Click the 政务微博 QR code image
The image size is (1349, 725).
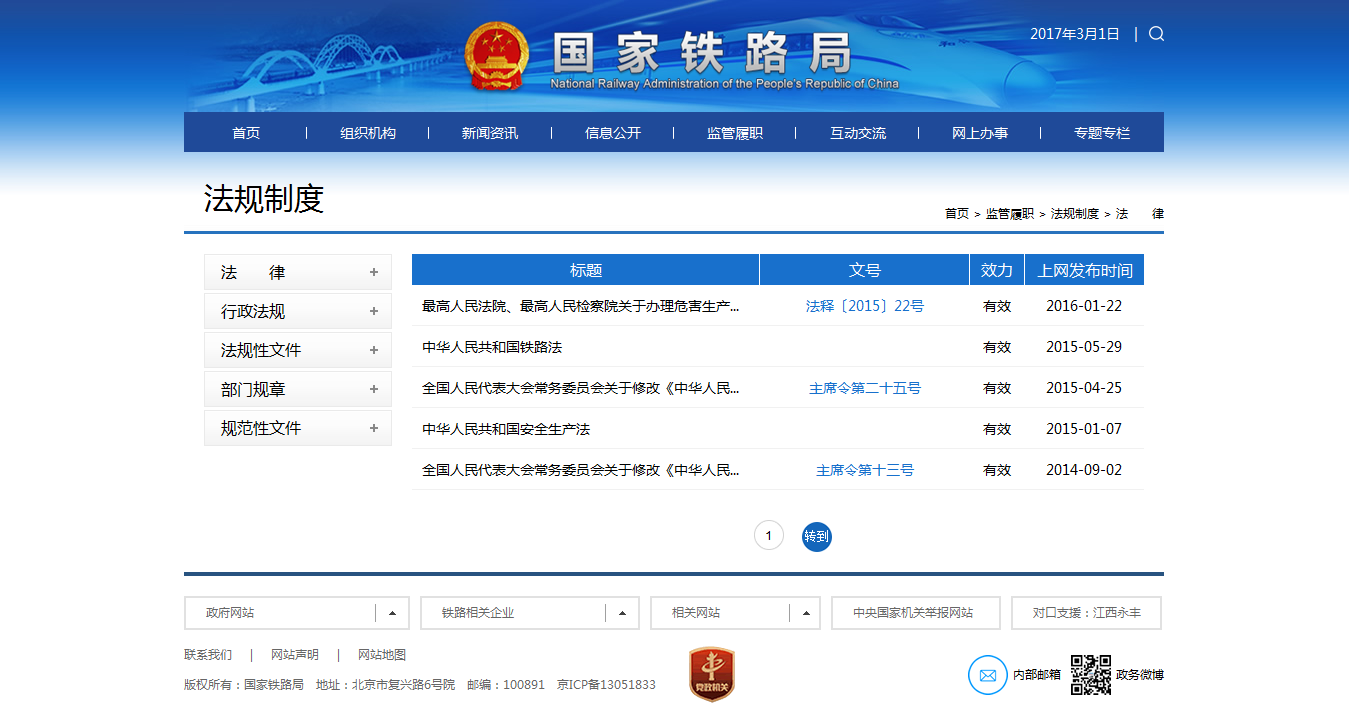[x=1091, y=675]
